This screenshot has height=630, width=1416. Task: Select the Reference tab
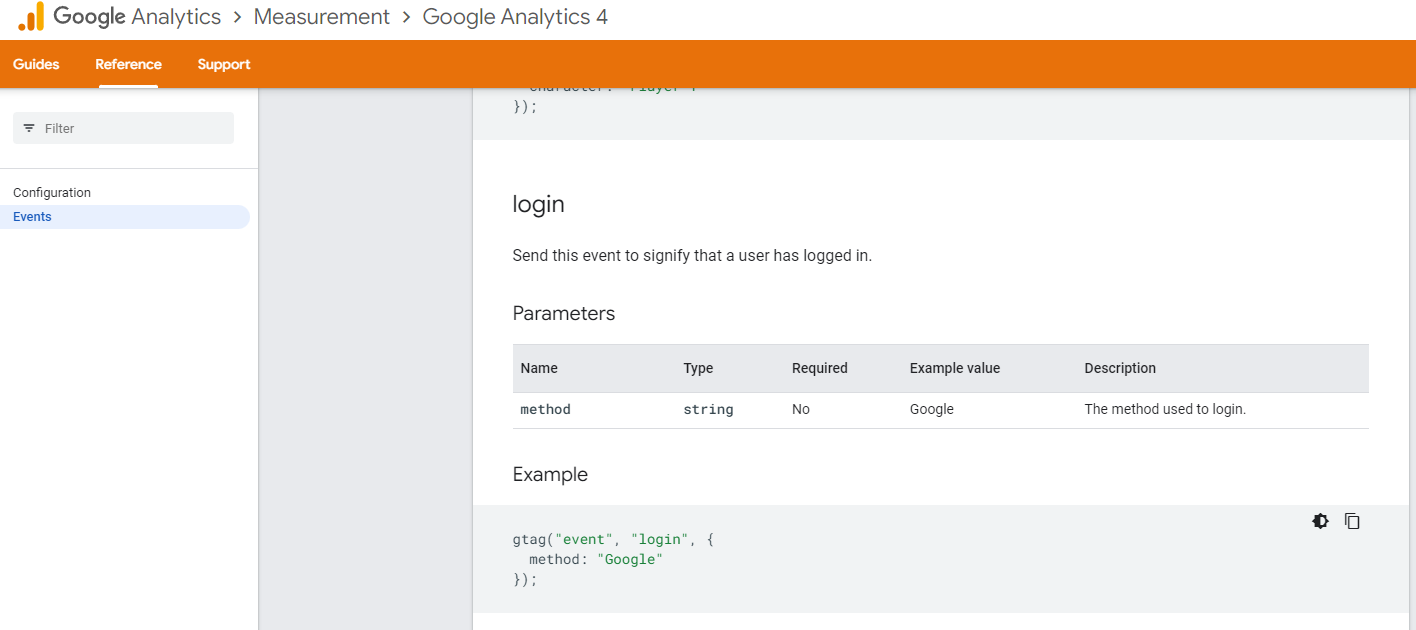[128, 64]
